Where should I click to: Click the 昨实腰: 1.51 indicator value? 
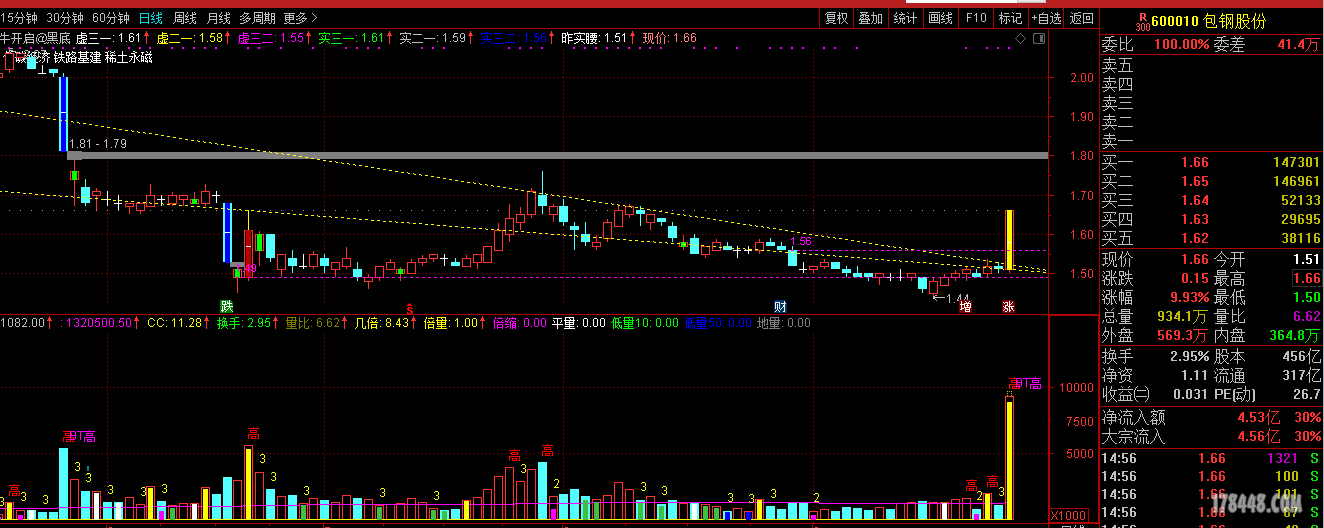coord(594,38)
